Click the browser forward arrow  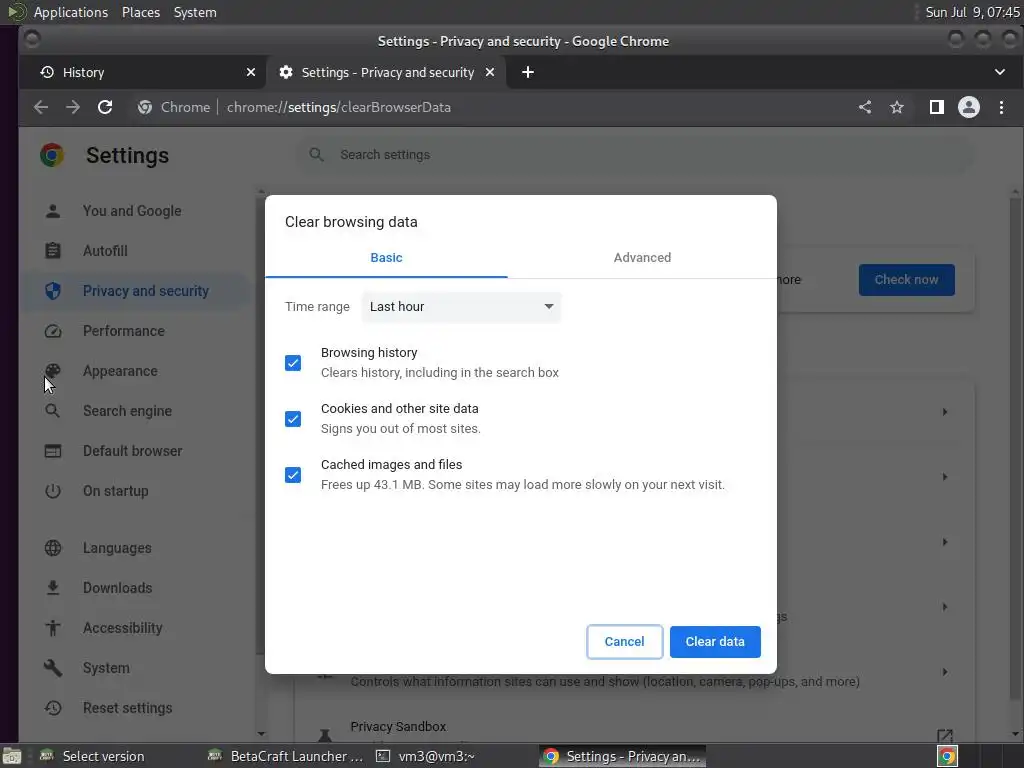pyautogui.click(x=72, y=107)
